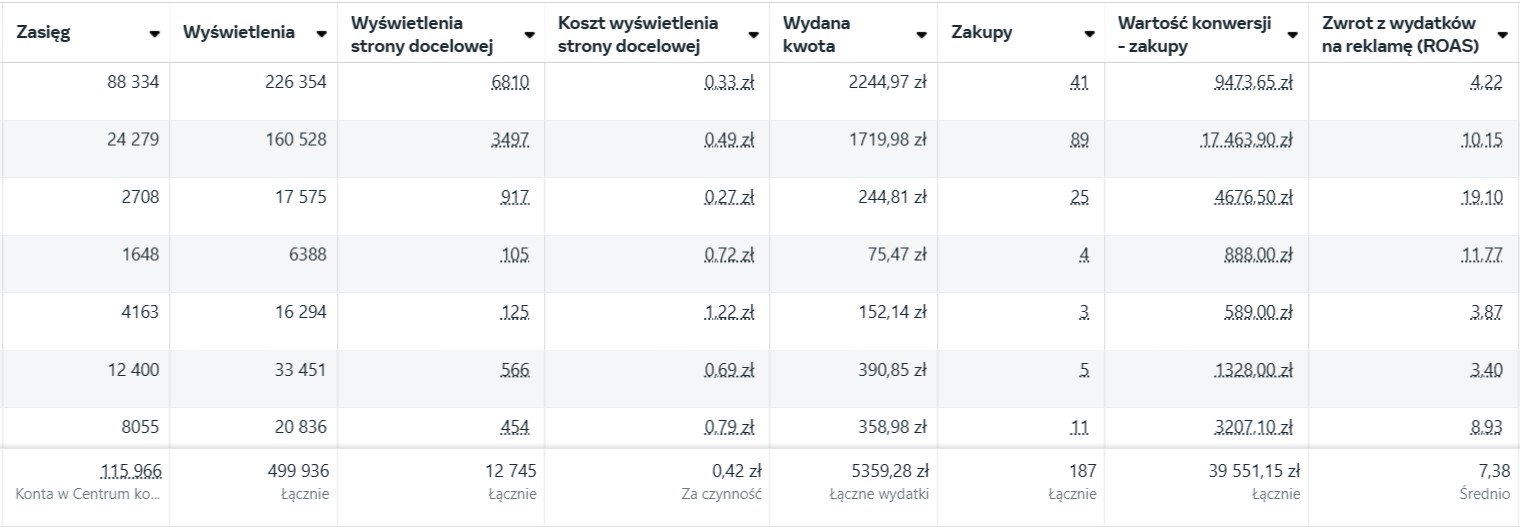The width and height of the screenshot is (1520, 527).
Task: Open the 17 463,90 zł conversion value link
Action: coord(1246,140)
